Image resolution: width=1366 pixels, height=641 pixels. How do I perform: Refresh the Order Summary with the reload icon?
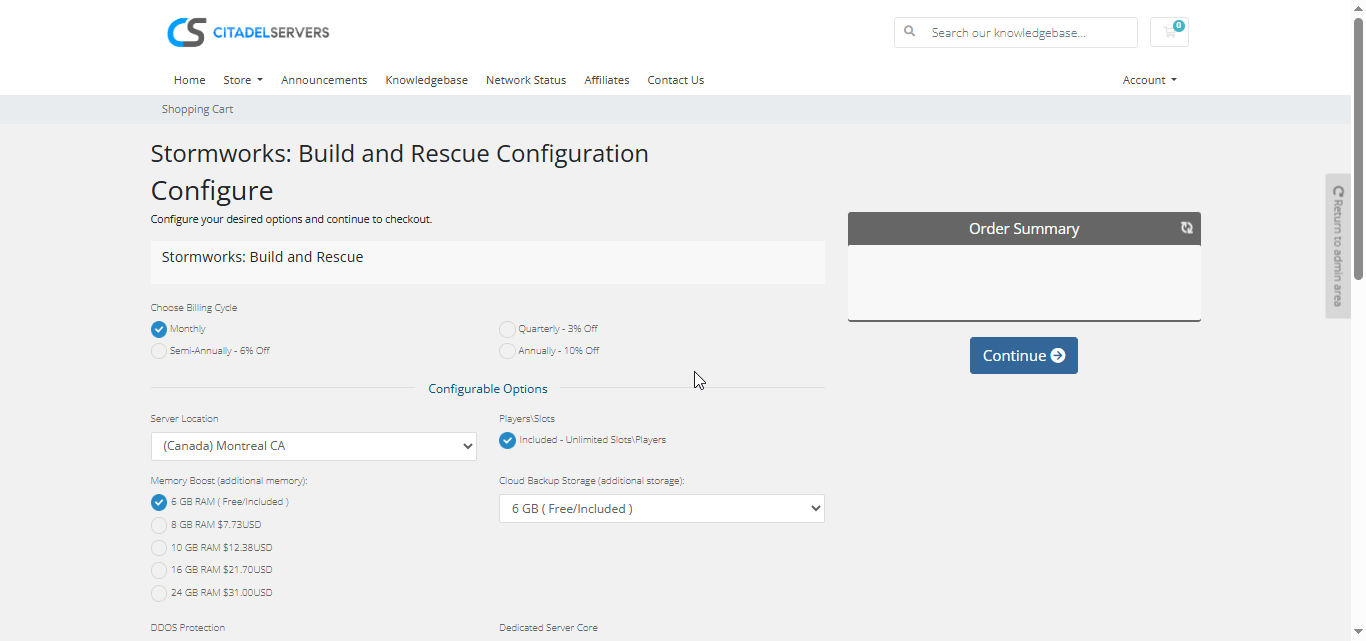click(x=1186, y=228)
